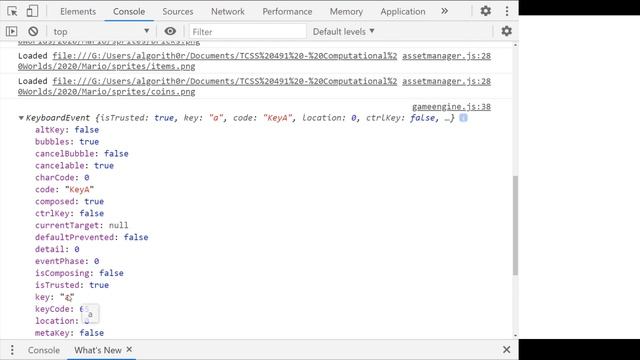Select the 'charCode: 0' property row

62,178
